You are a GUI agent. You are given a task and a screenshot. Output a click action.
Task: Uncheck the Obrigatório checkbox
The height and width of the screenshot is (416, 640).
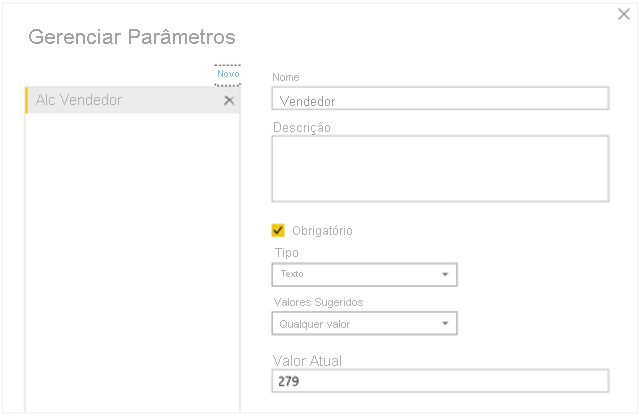[279, 230]
